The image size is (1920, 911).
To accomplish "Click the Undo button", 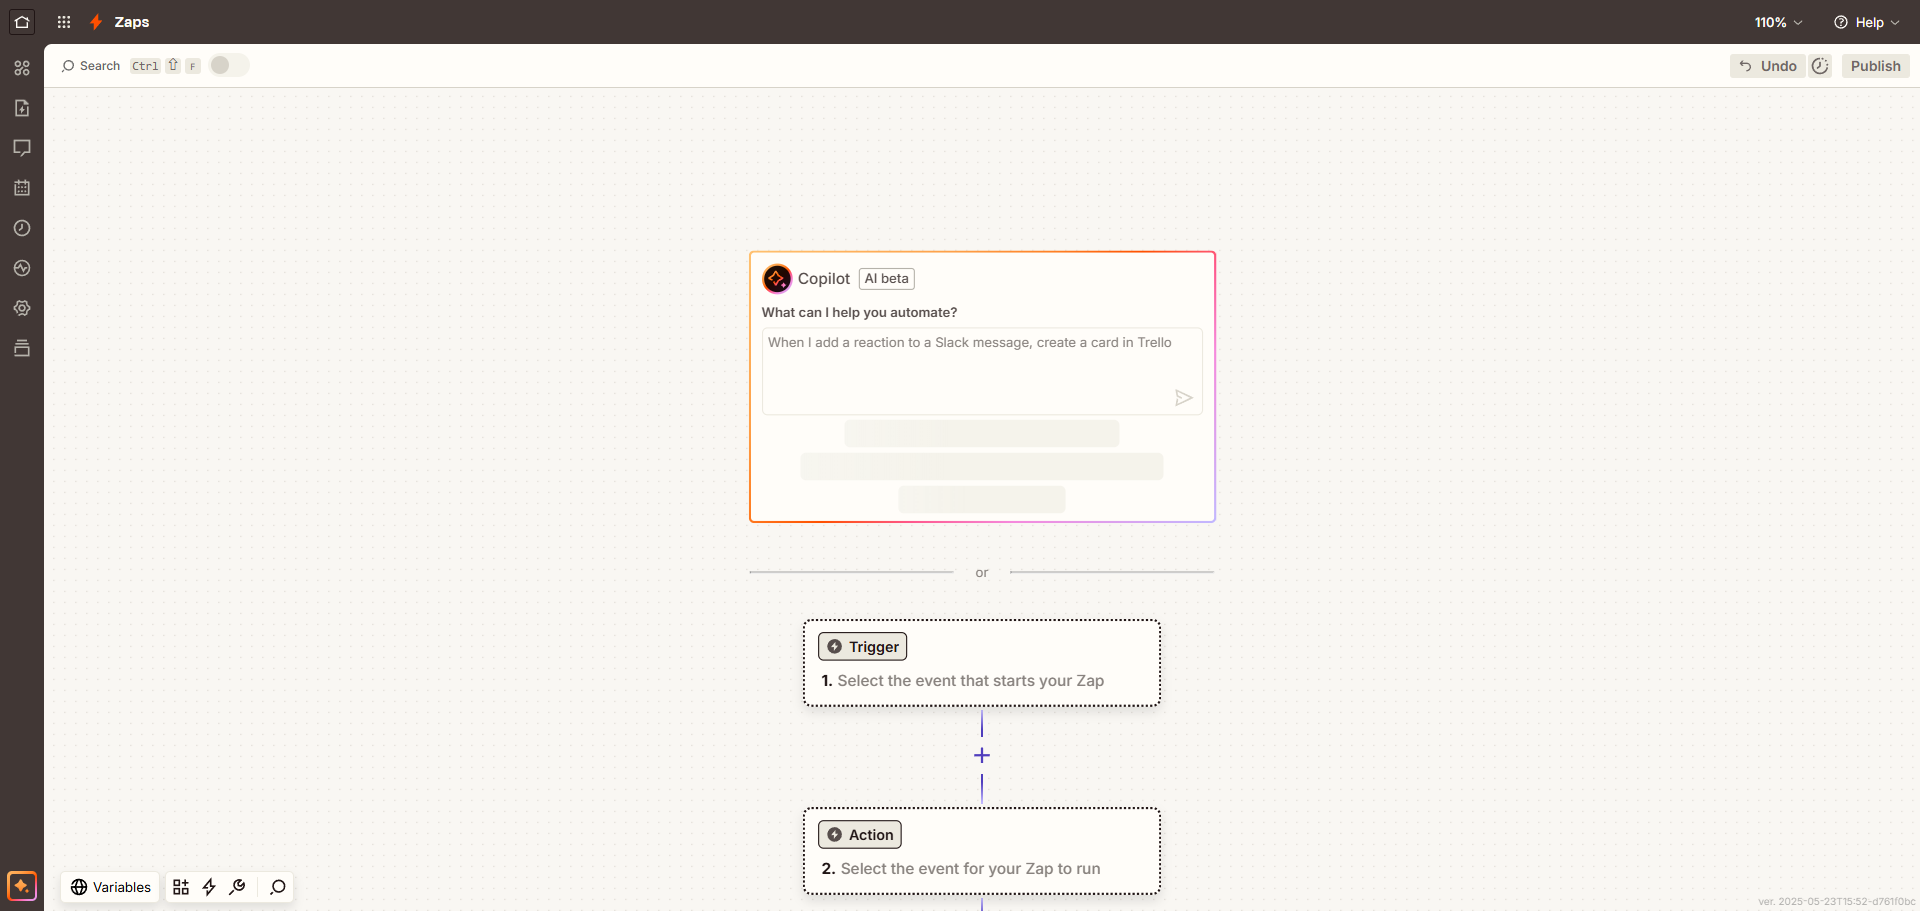I will click(x=1768, y=66).
